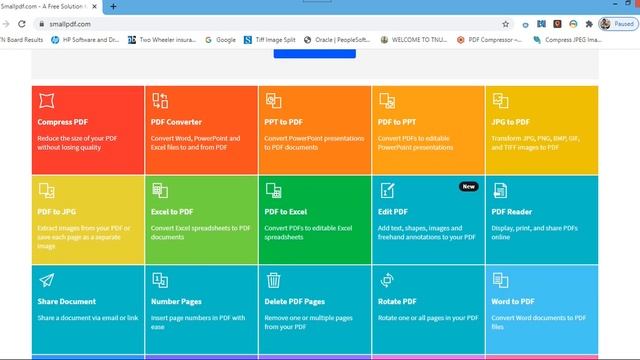Screen dimensions: 640x360
Task: Open the Excel to PDF title link
Action: 172,212
